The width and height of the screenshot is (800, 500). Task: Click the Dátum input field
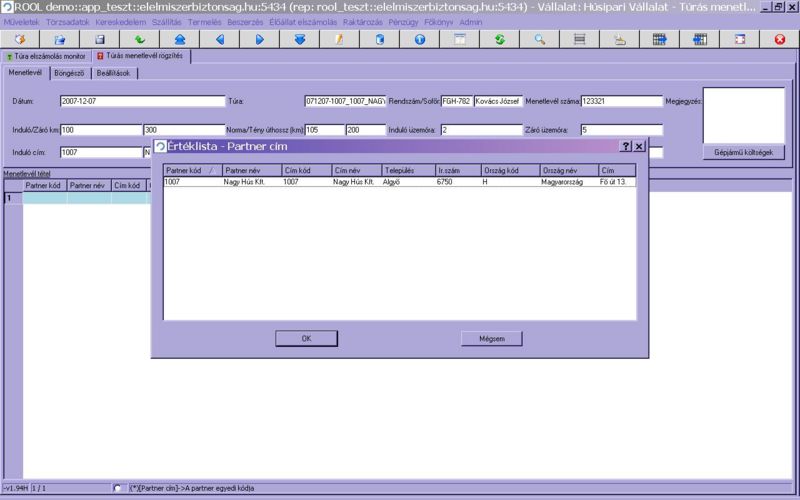tap(142, 101)
